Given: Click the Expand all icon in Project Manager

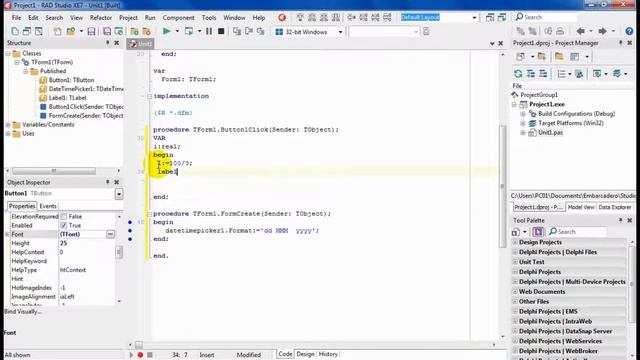Looking at the screenshot, I should click(531, 74).
